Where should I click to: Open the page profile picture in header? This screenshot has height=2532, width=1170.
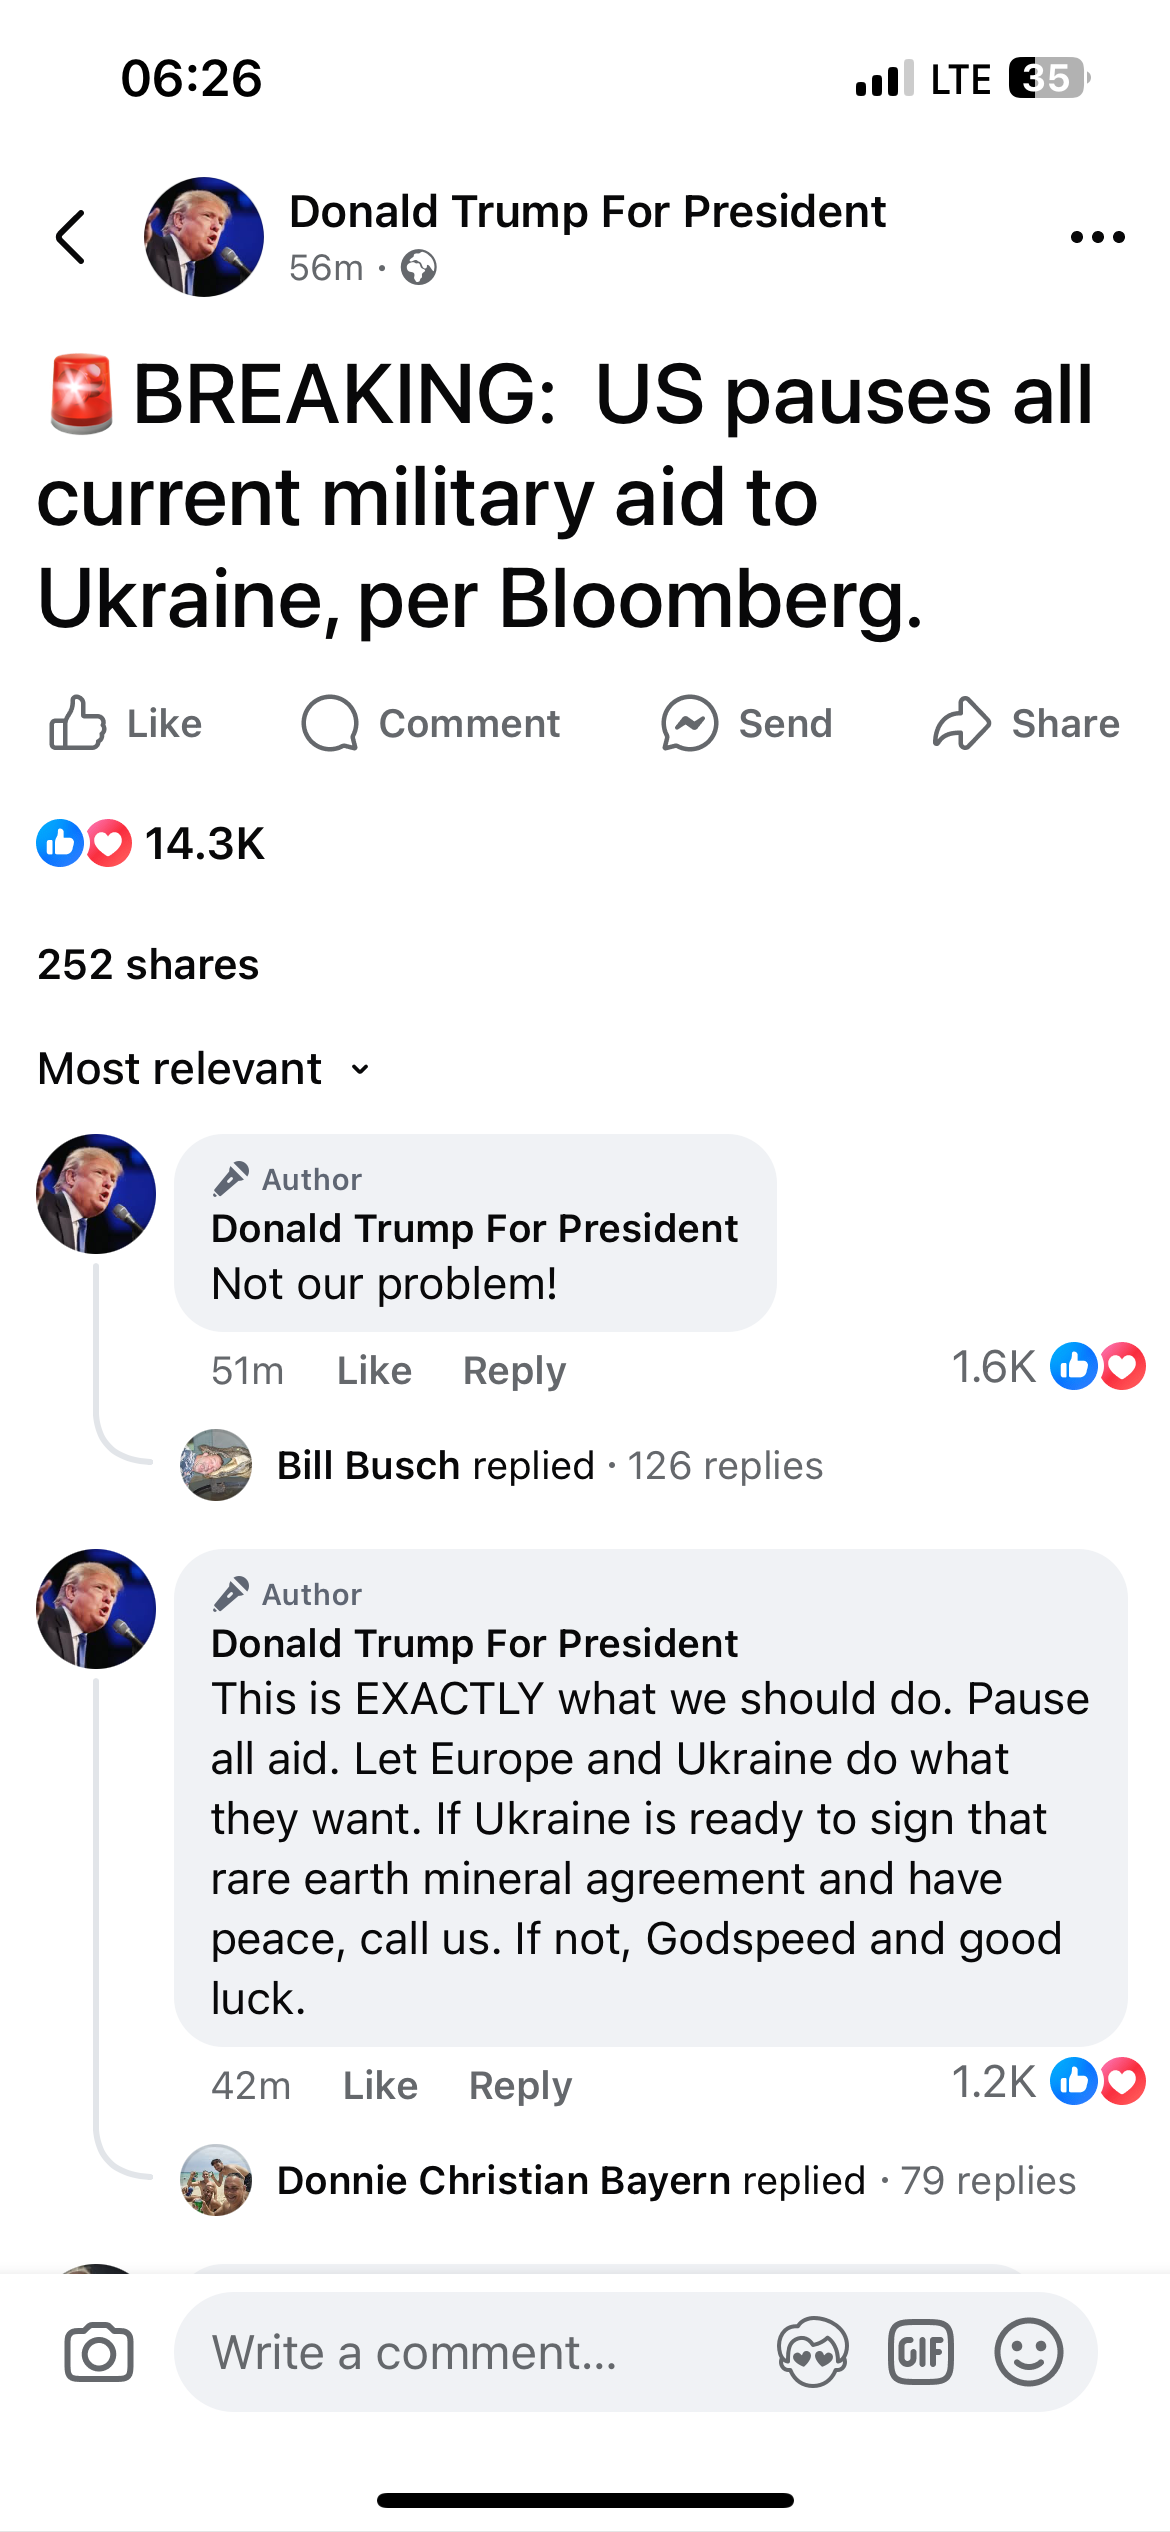tap(204, 238)
